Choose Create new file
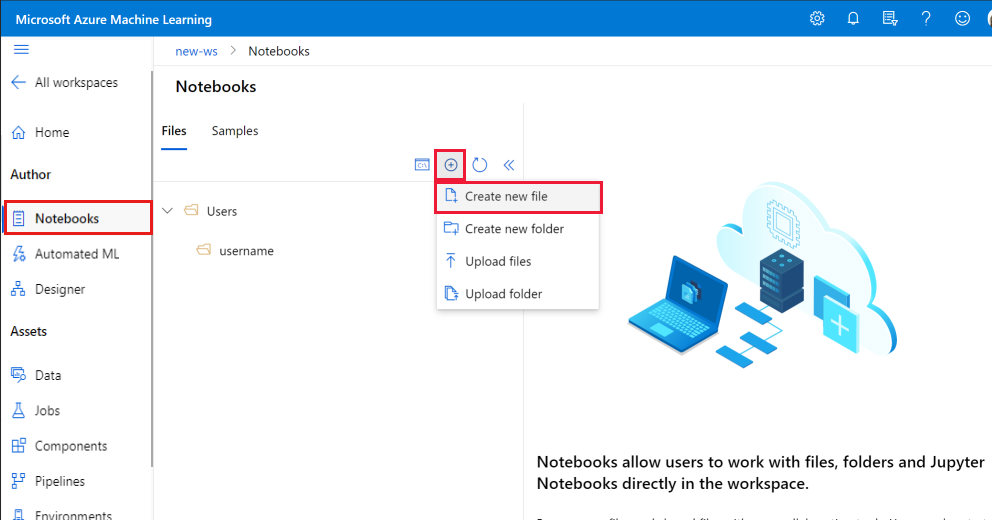 [x=518, y=197]
